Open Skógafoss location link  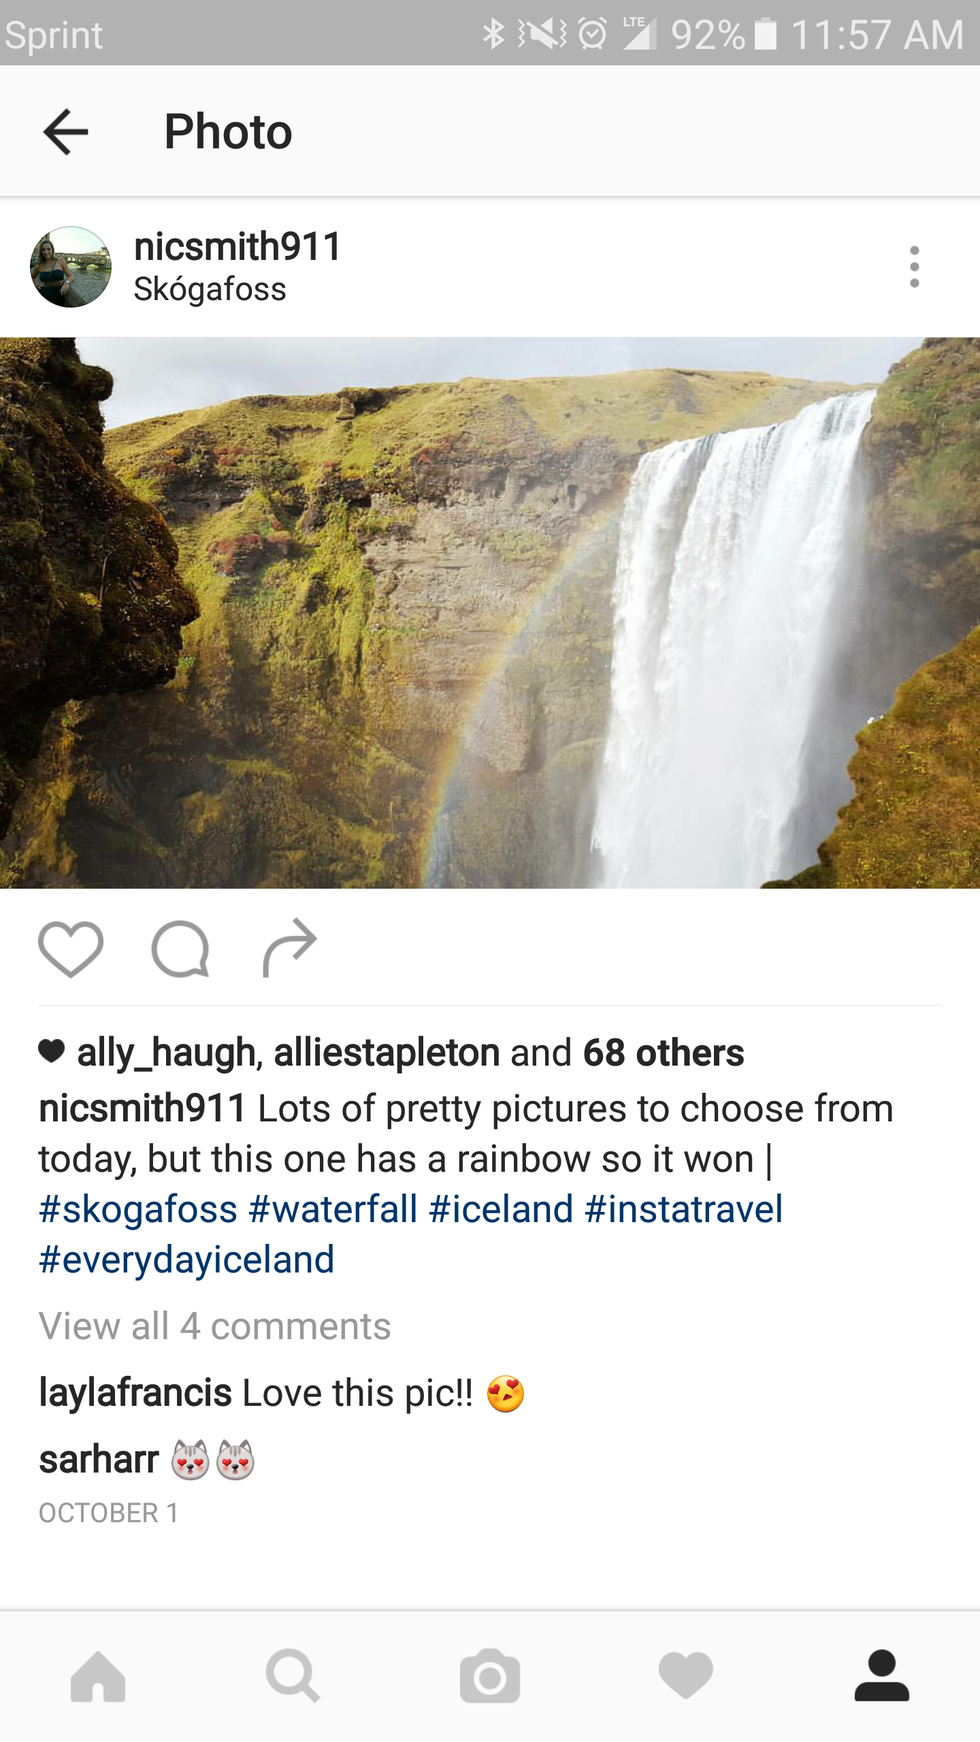(x=210, y=289)
